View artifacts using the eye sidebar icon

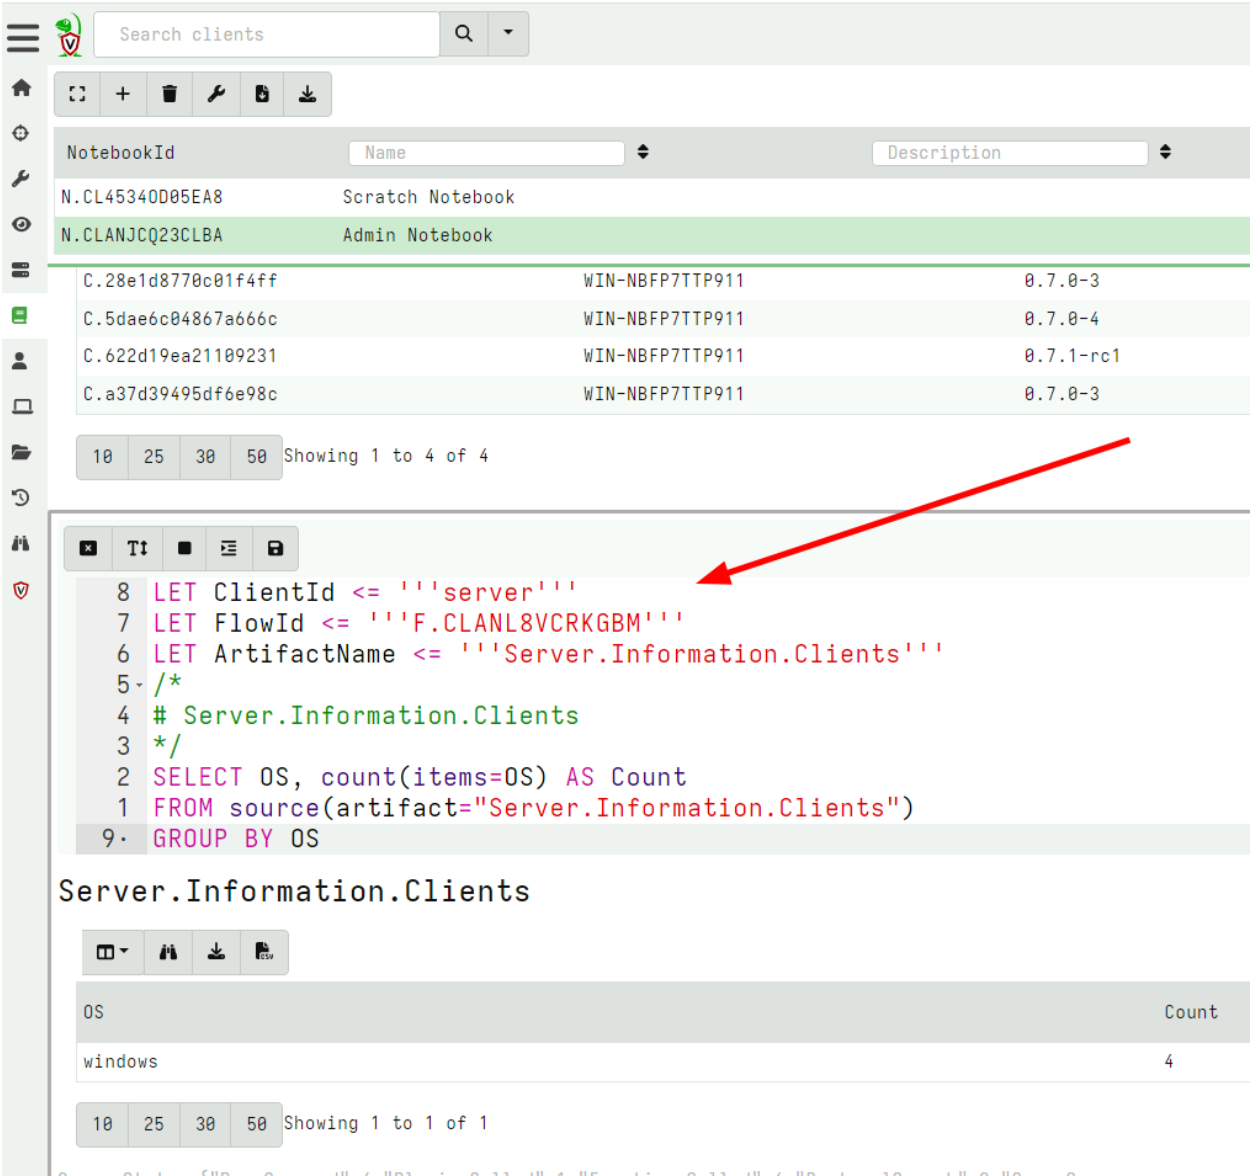coord(21,225)
